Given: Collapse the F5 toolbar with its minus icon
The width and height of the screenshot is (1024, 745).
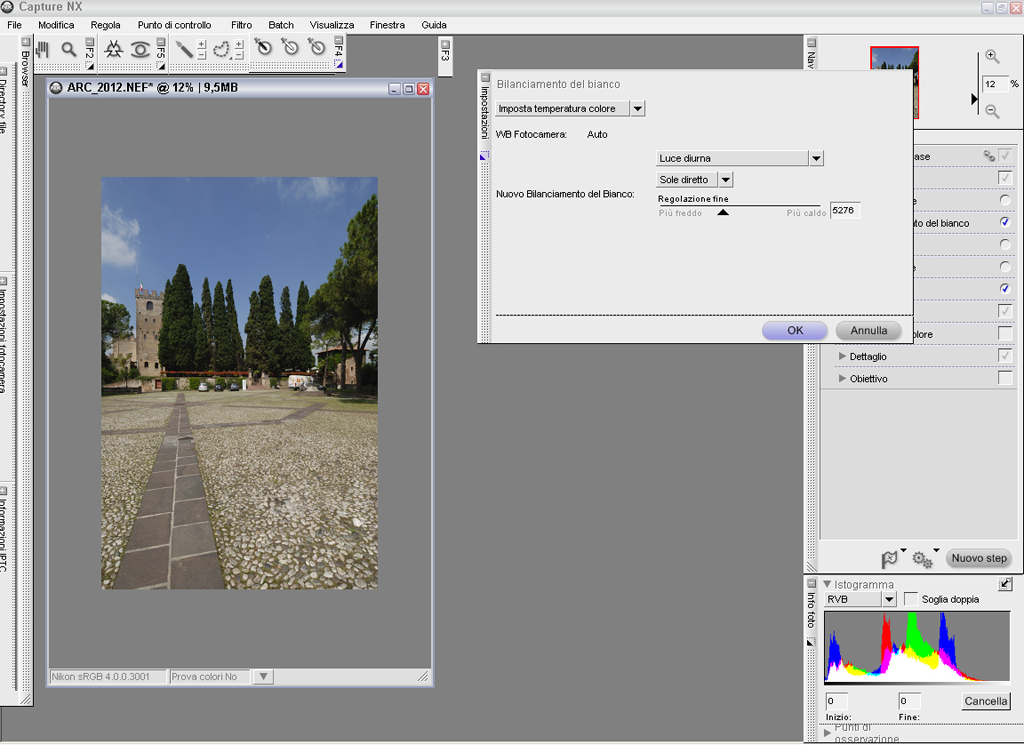Looking at the screenshot, I should 161,42.
